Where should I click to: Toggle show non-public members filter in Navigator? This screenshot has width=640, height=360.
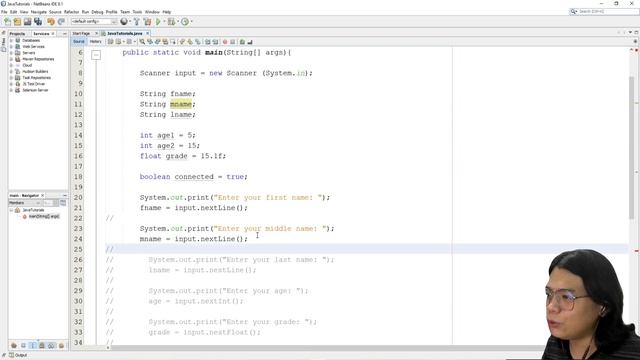[x=42, y=346]
